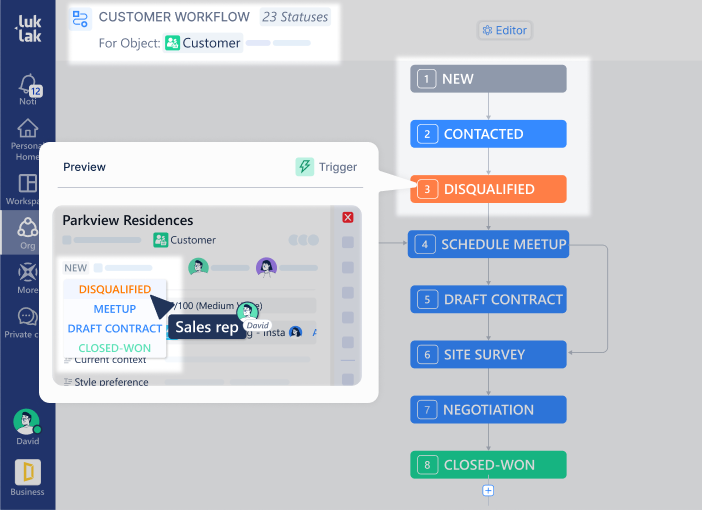Choose CLOSED-WON in the status list
The image size is (702, 510).
[x=114, y=348]
